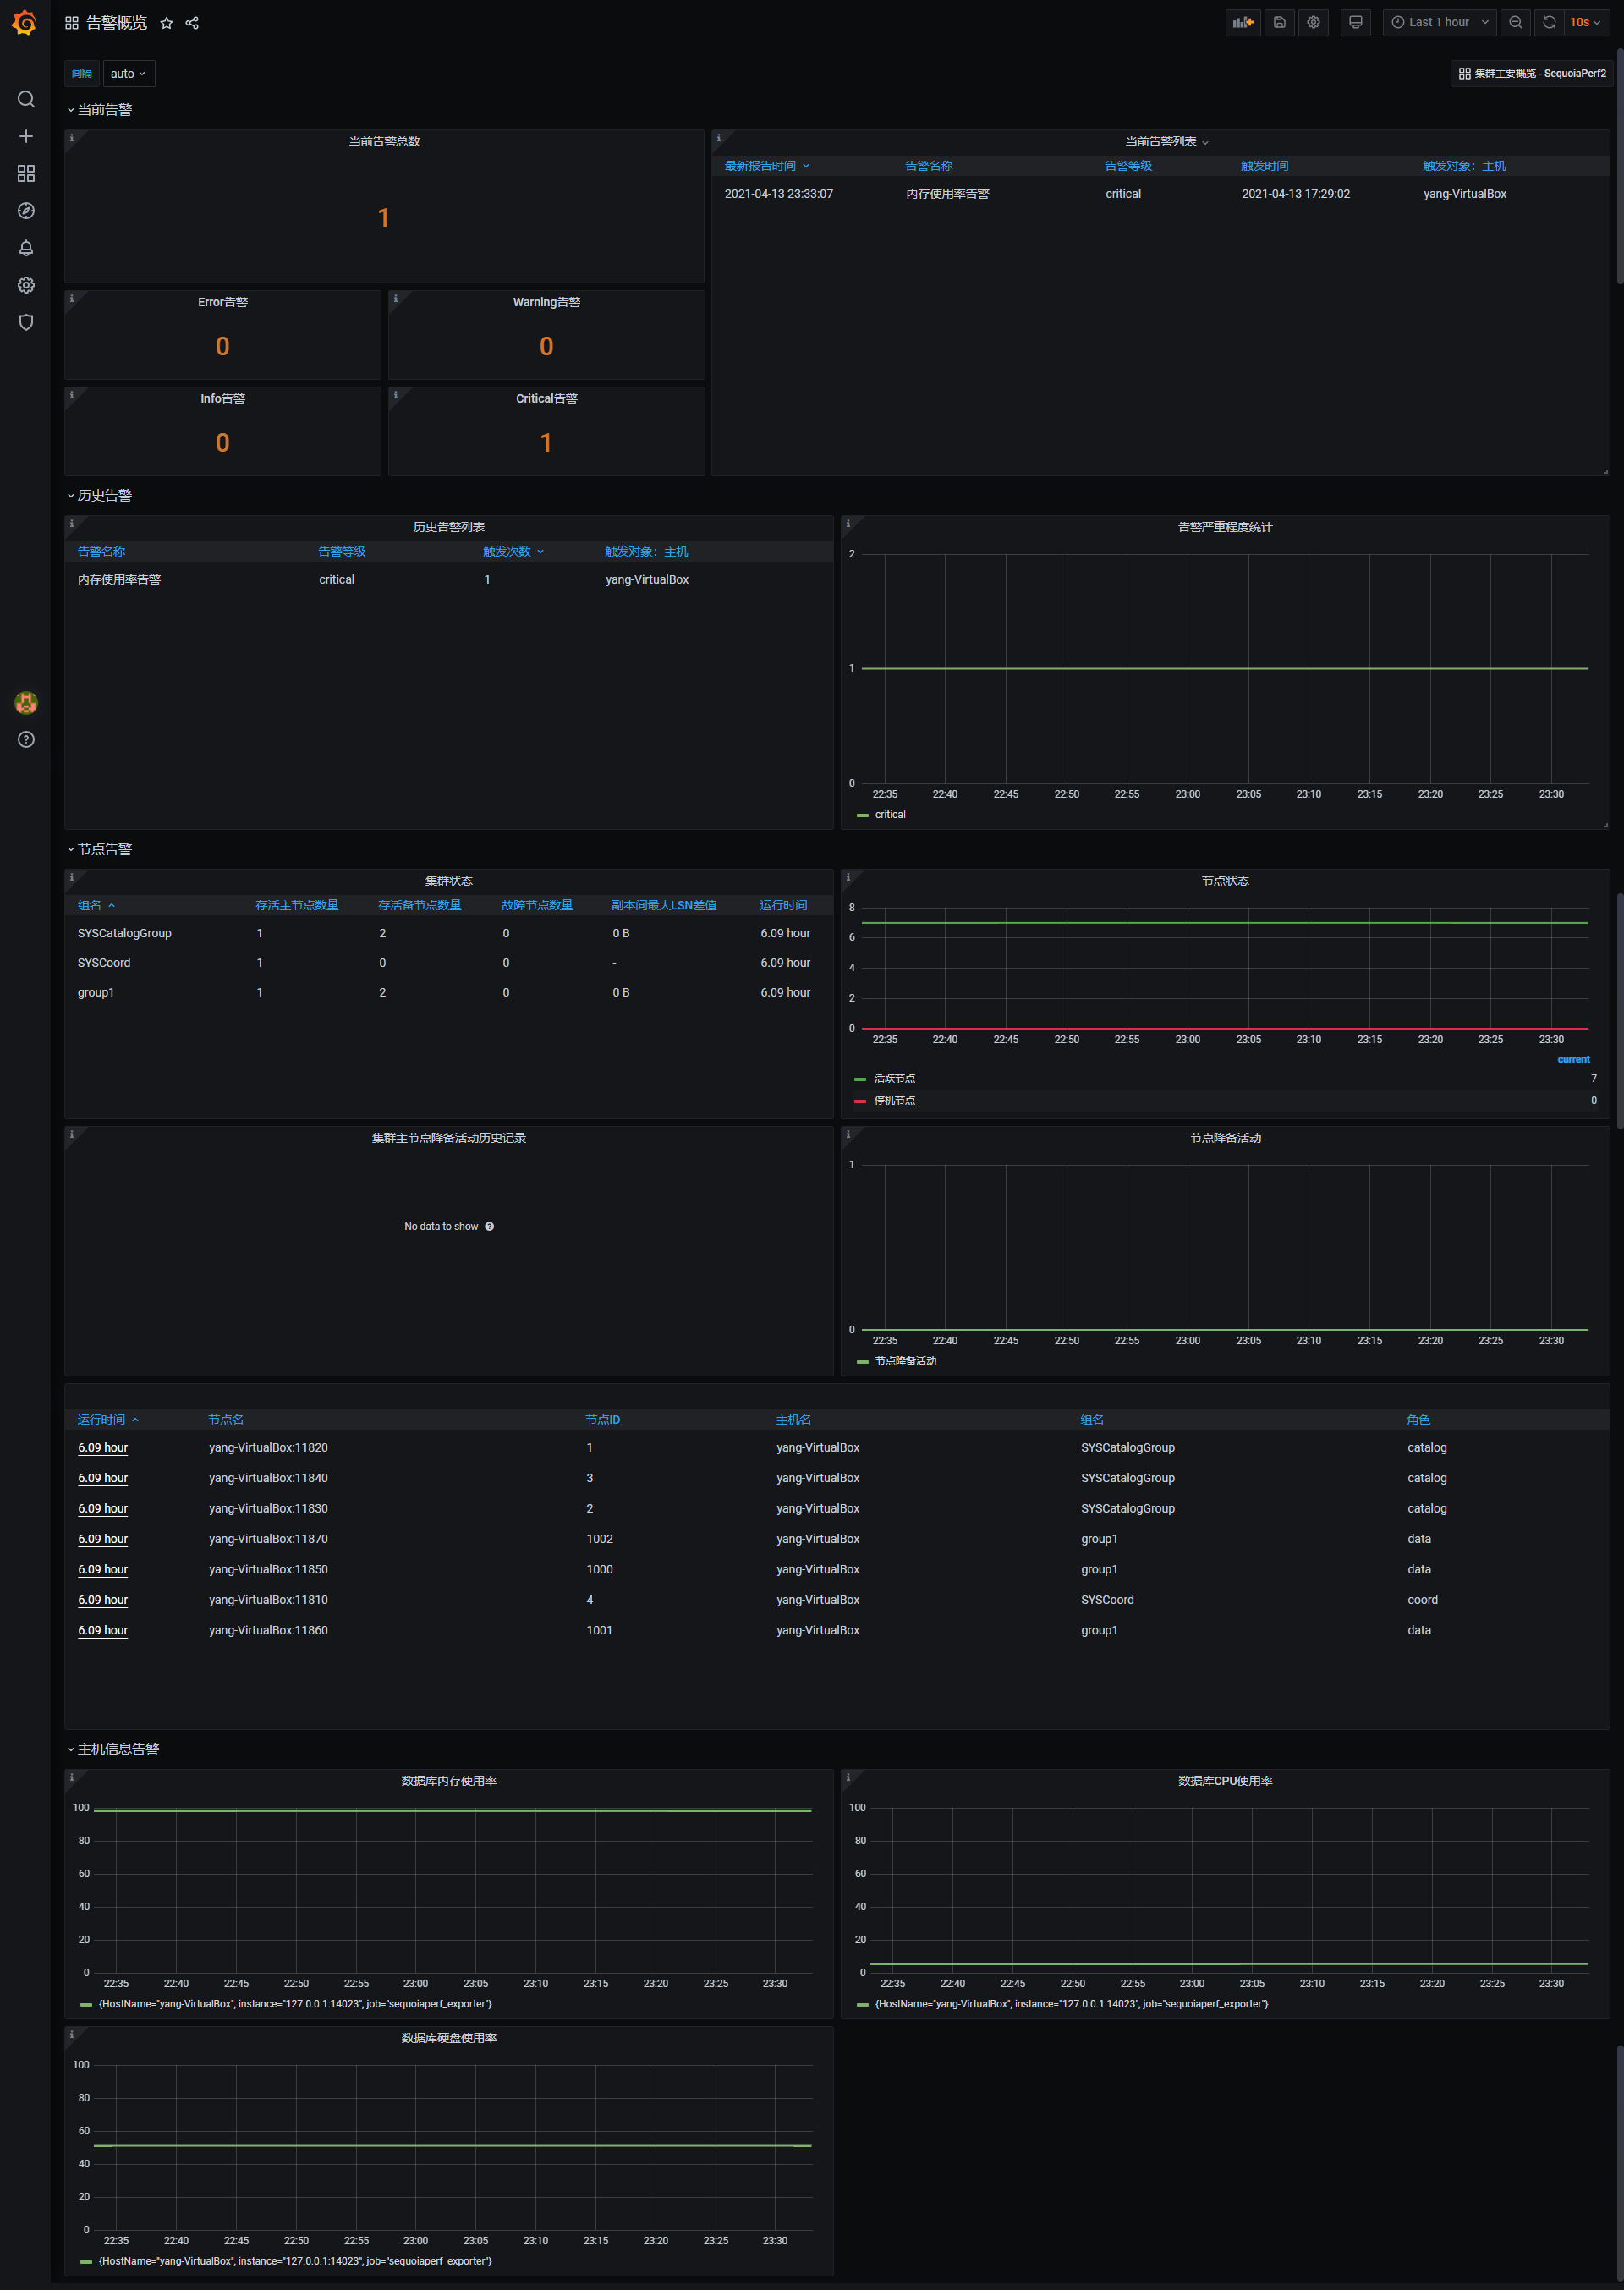The image size is (1624, 2290).
Task: Open the Last 1 hour time picker
Action: [x=1438, y=22]
